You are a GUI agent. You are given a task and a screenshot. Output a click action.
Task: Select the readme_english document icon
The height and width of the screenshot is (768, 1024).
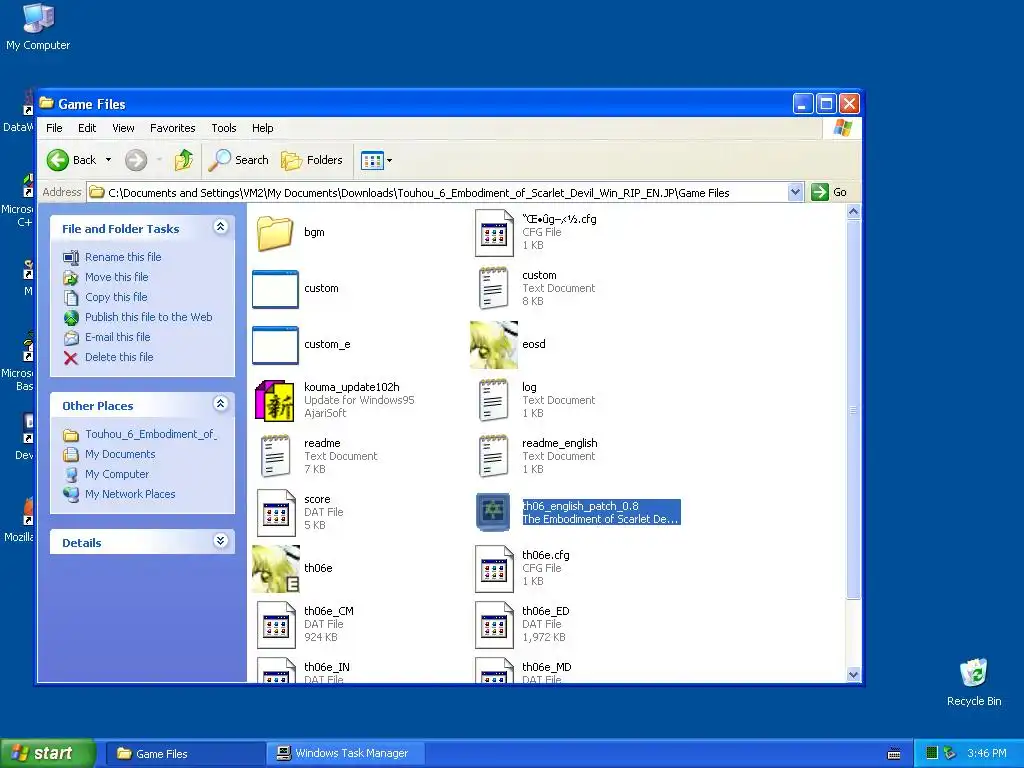(x=494, y=456)
